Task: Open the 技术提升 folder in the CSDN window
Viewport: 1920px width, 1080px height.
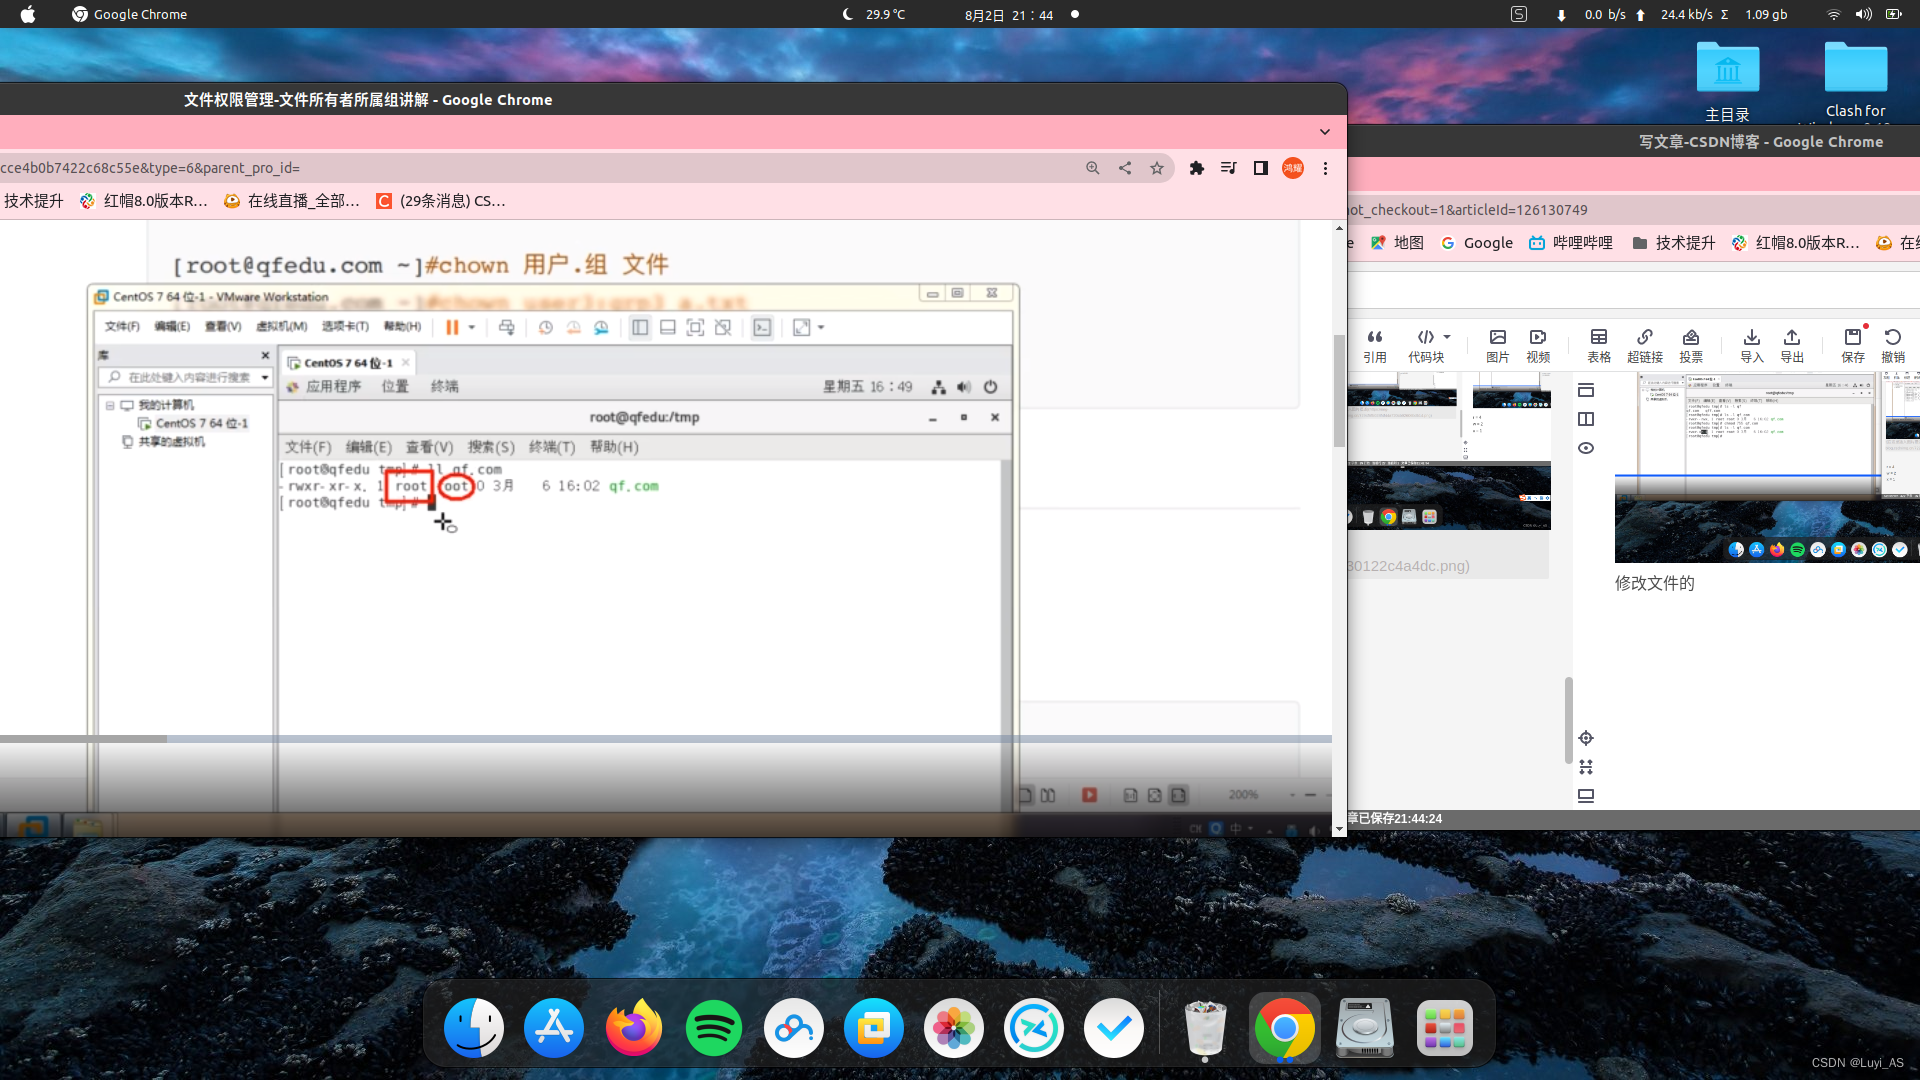Action: [x=1674, y=243]
